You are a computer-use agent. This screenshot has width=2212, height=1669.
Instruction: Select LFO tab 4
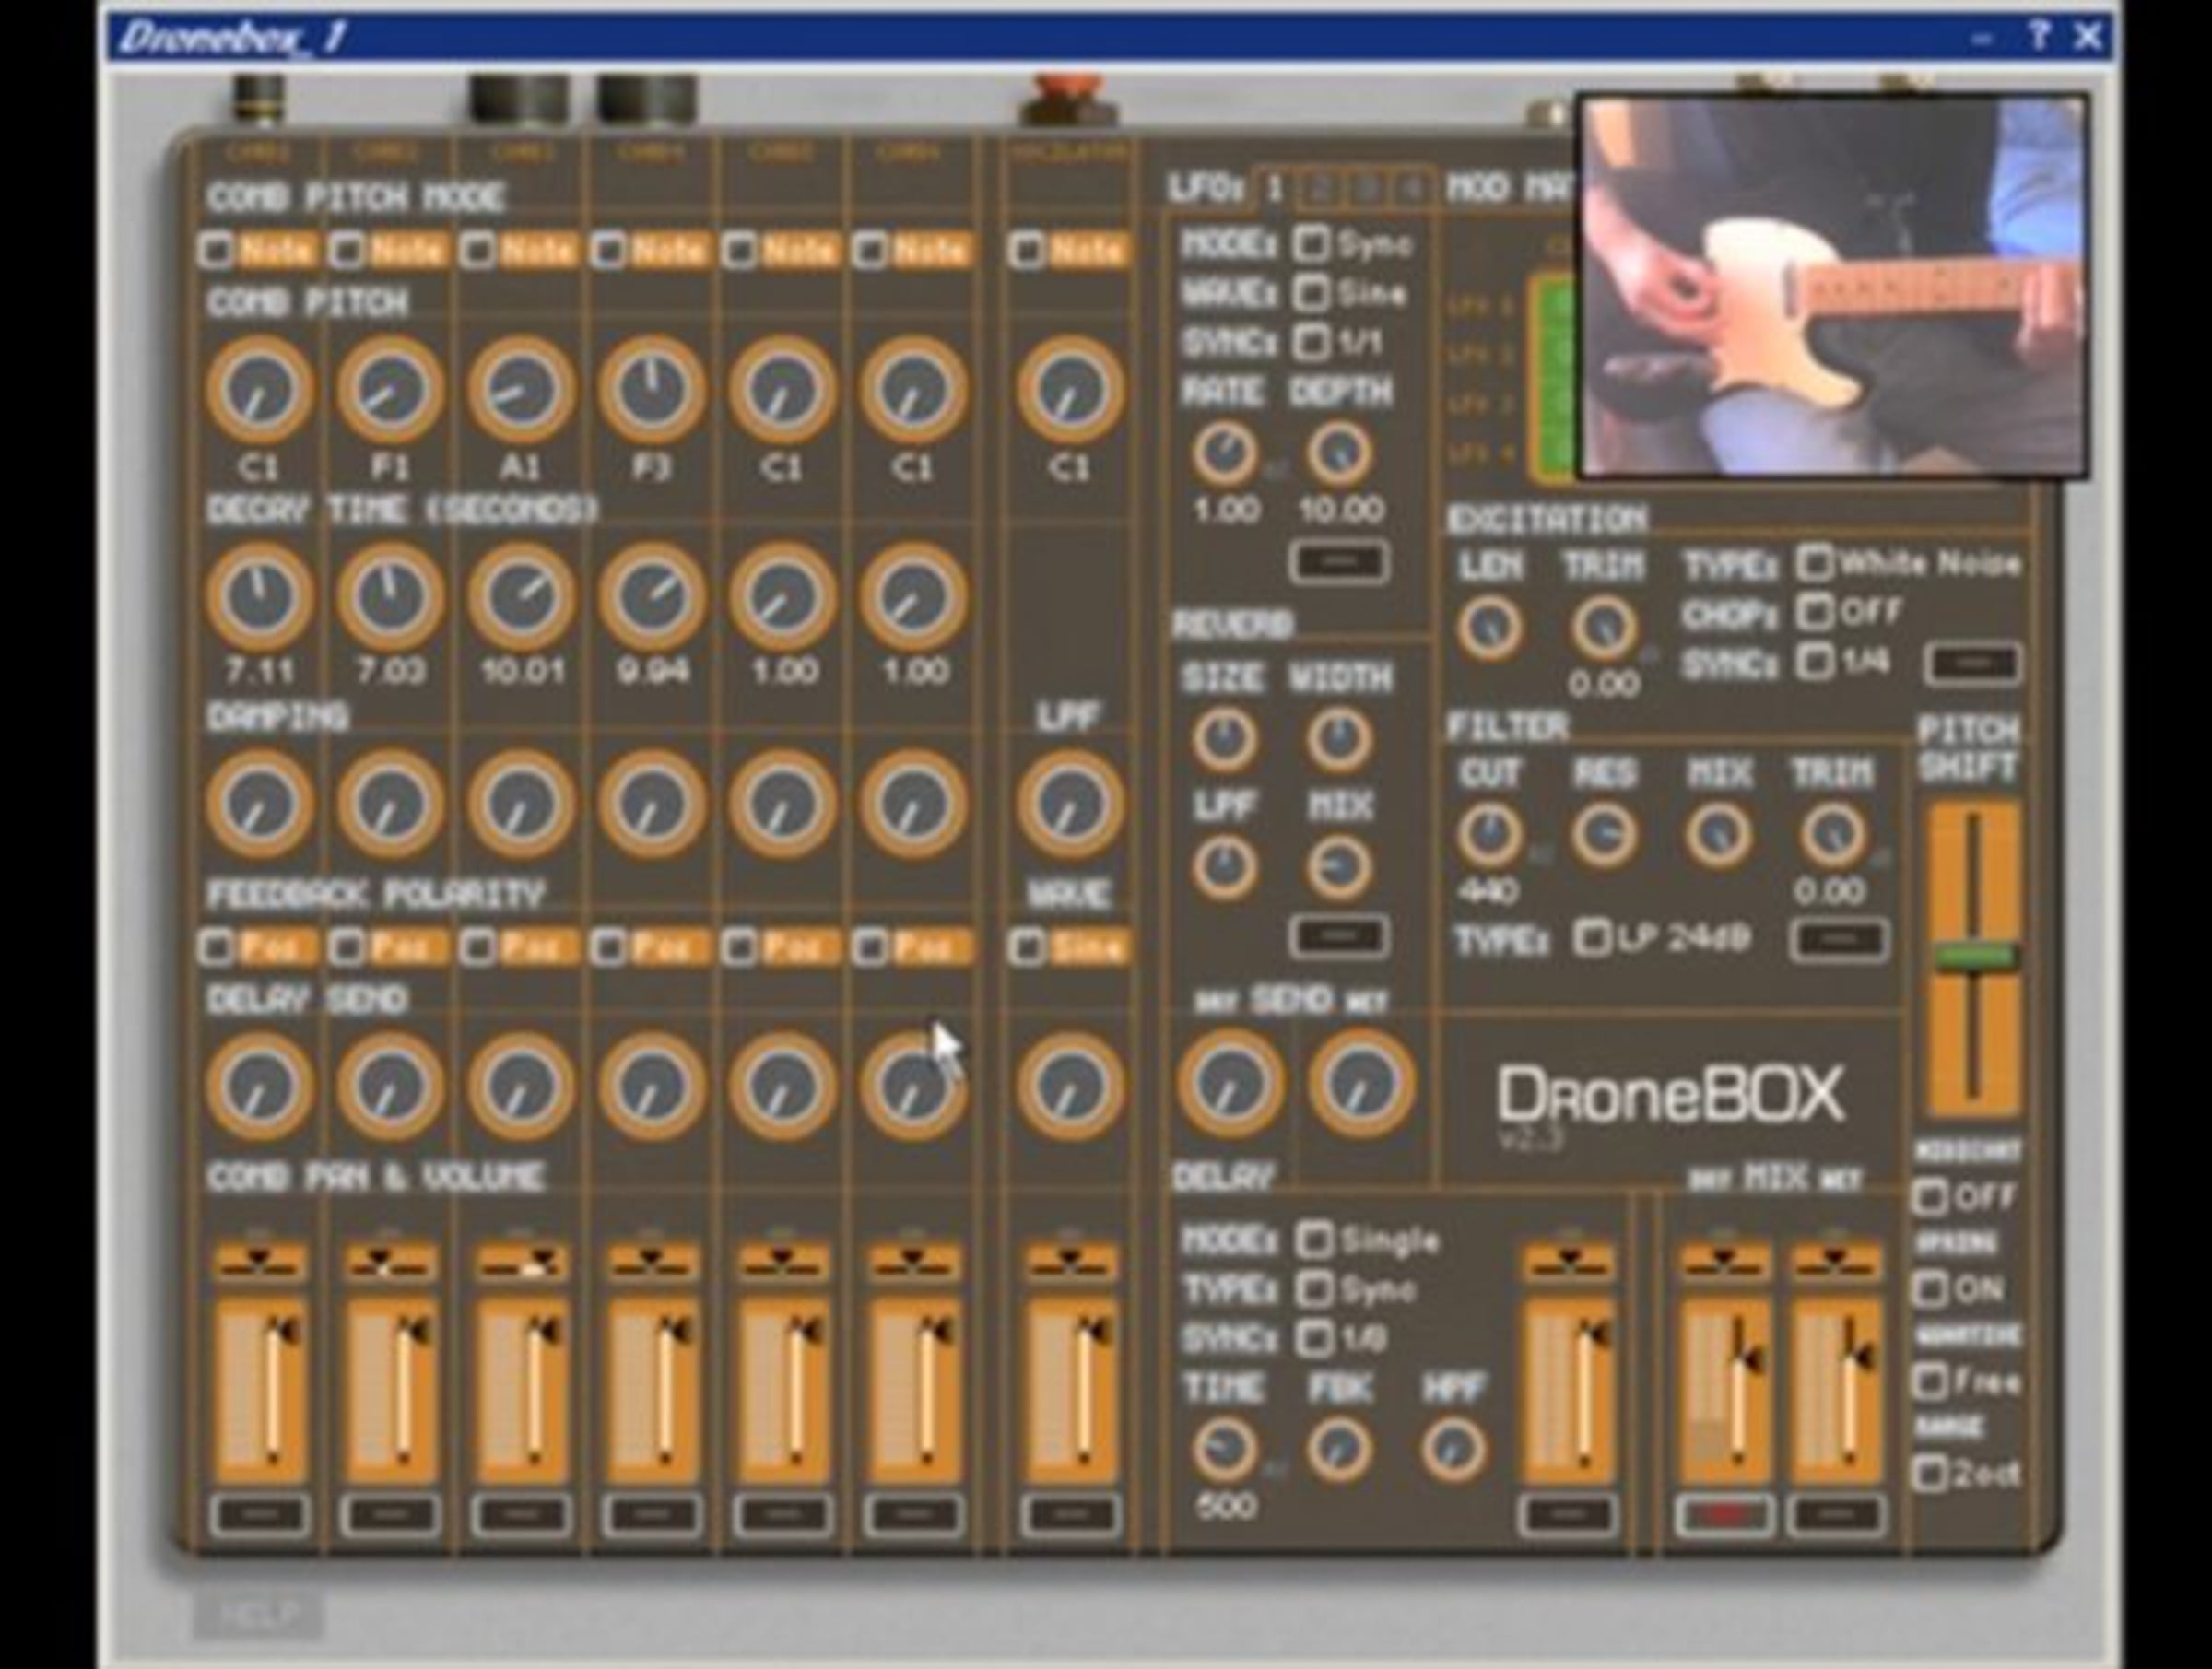click(1412, 189)
